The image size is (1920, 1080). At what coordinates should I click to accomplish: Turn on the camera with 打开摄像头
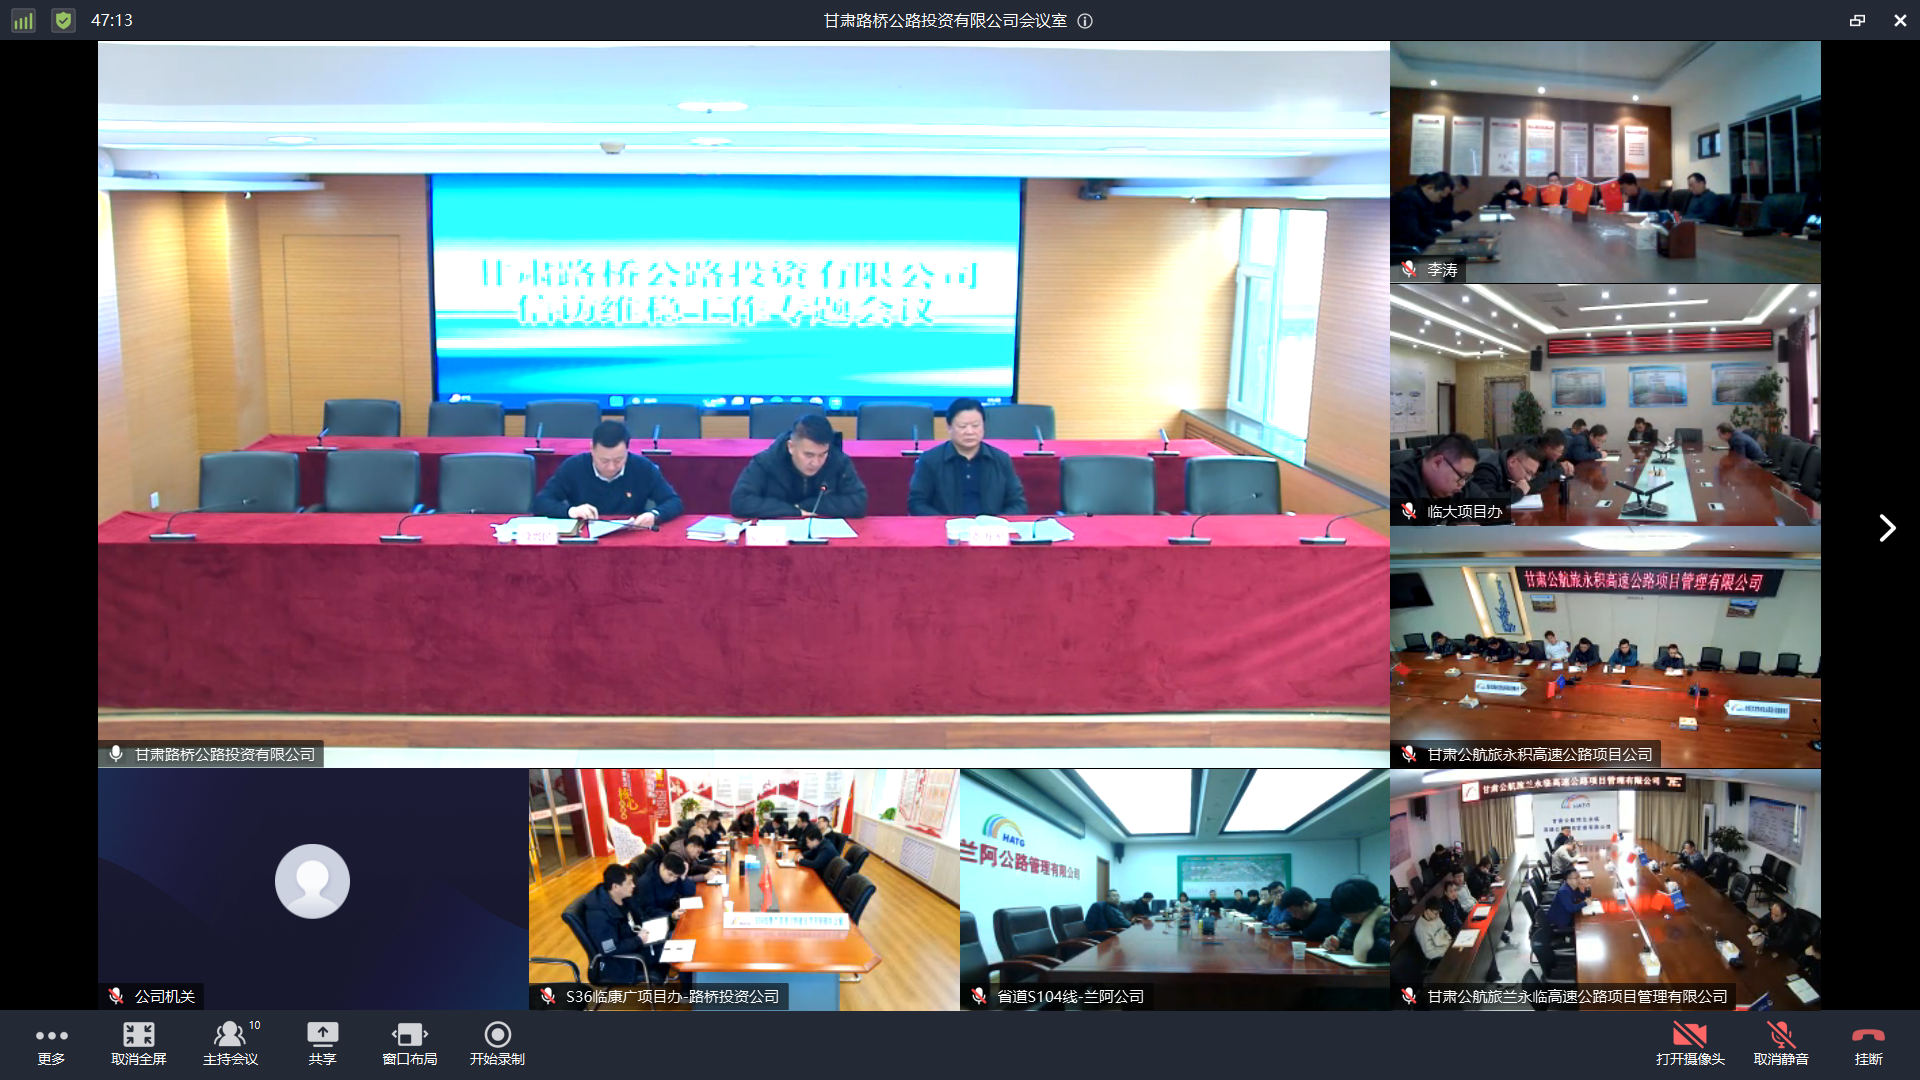click(x=1690, y=1043)
